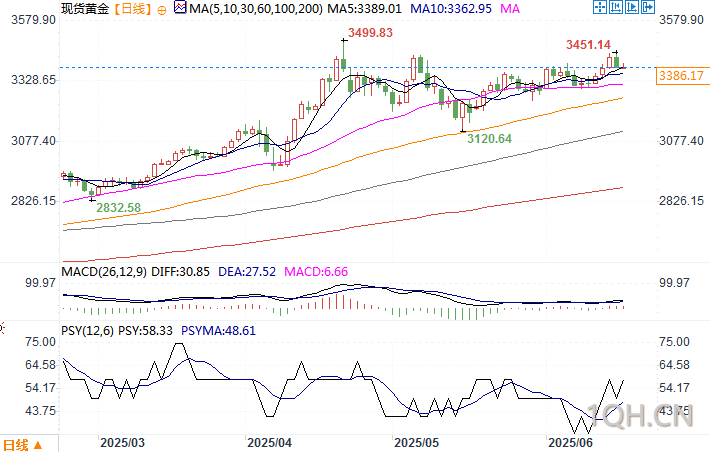Click the export chart arrow icon
This screenshot has height=452, width=710.
[x=648, y=7]
